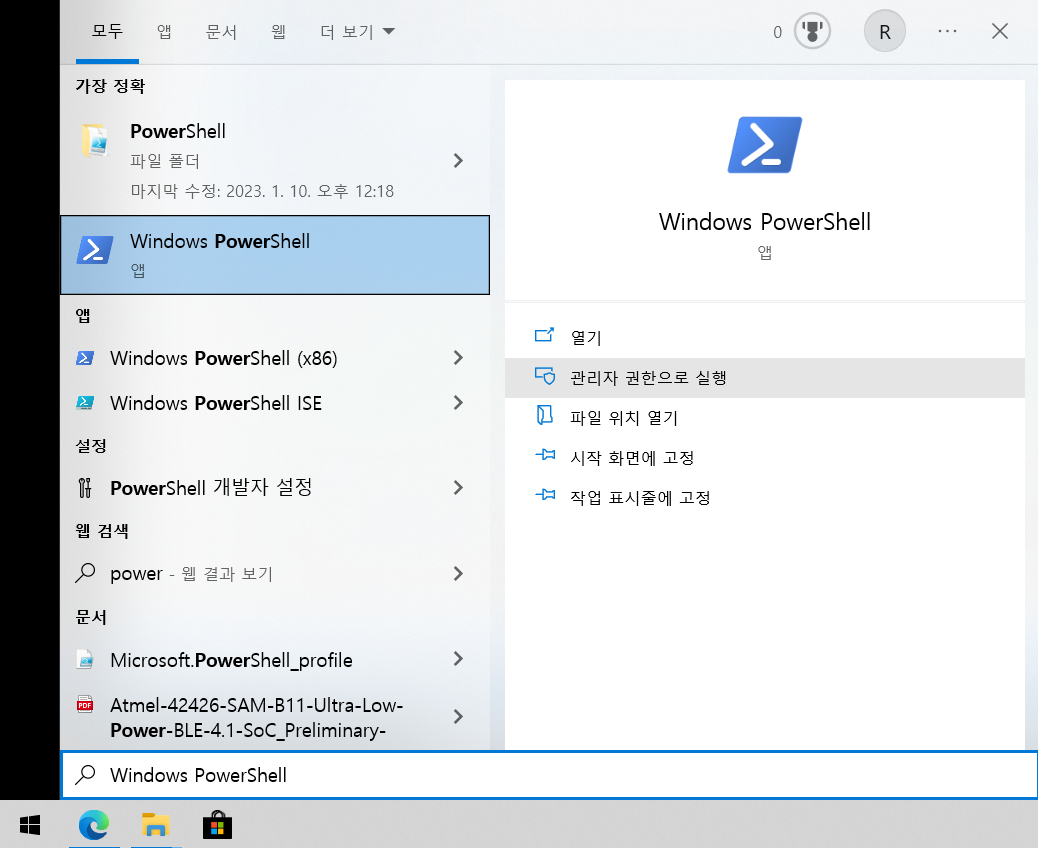Click the search input containing Windows PowerShell
1038x848 pixels.
[549, 775]
